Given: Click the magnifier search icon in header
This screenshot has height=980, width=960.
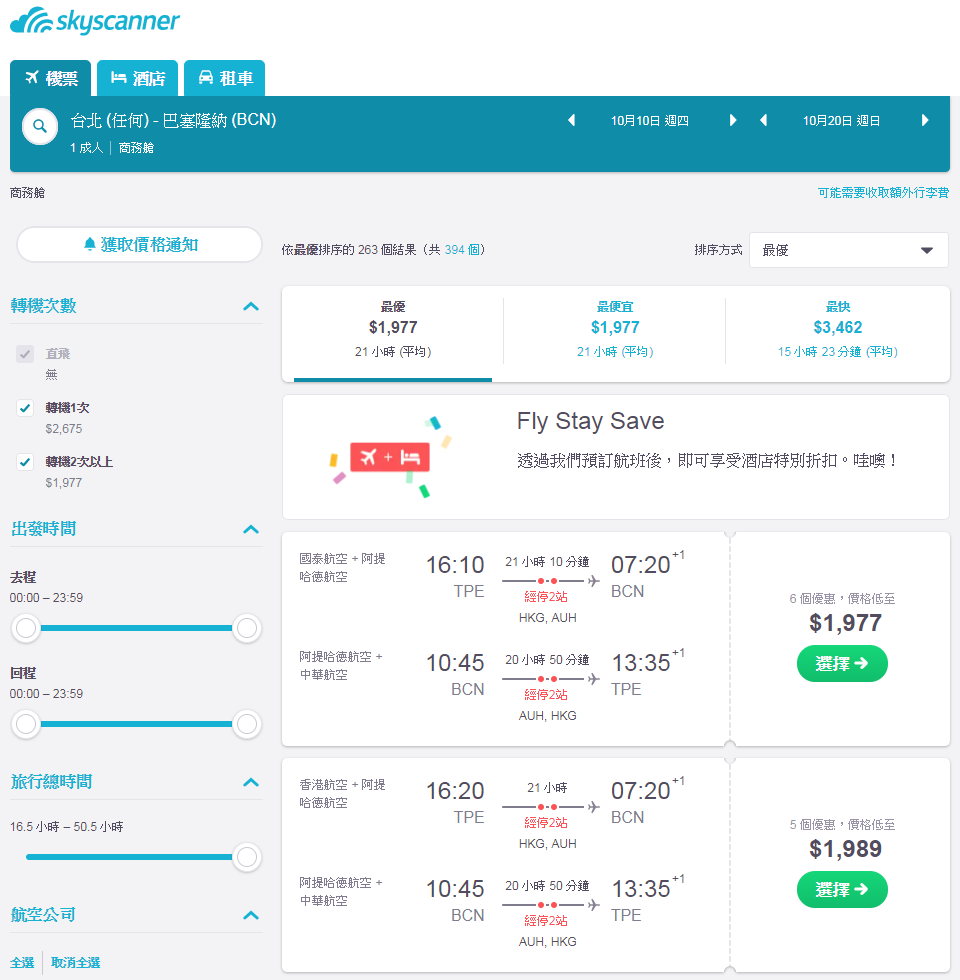Looking at the screenshot, I should point(40,127).
